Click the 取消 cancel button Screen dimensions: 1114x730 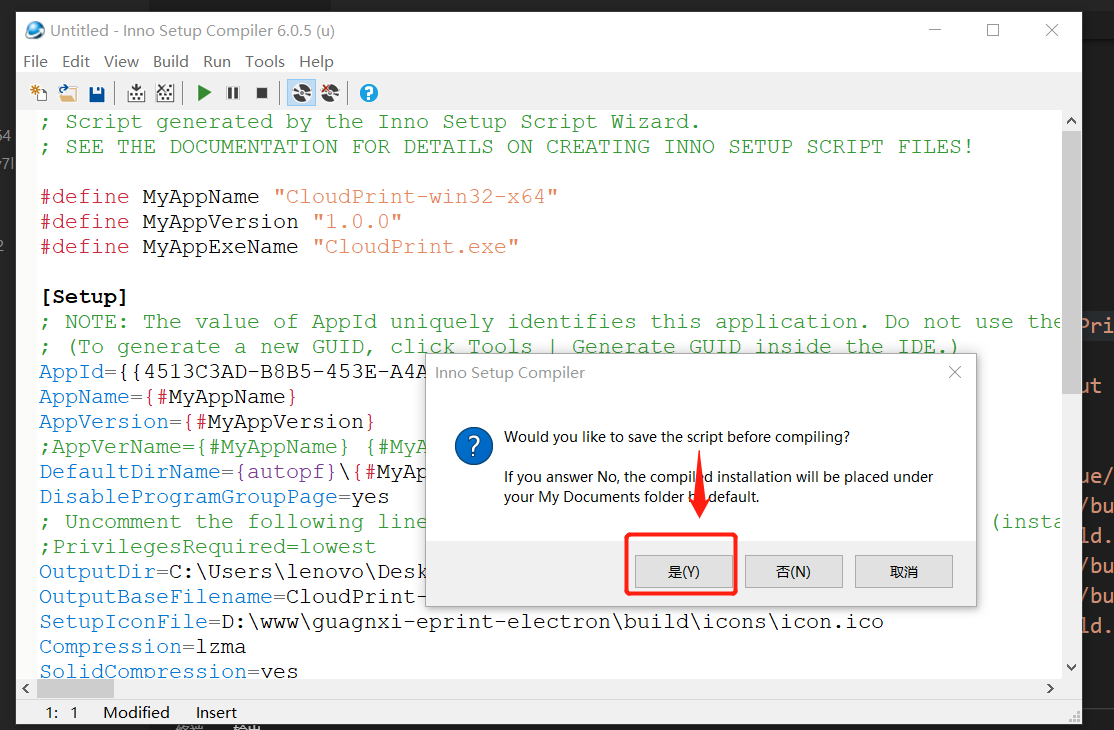[x=904, y=572]
